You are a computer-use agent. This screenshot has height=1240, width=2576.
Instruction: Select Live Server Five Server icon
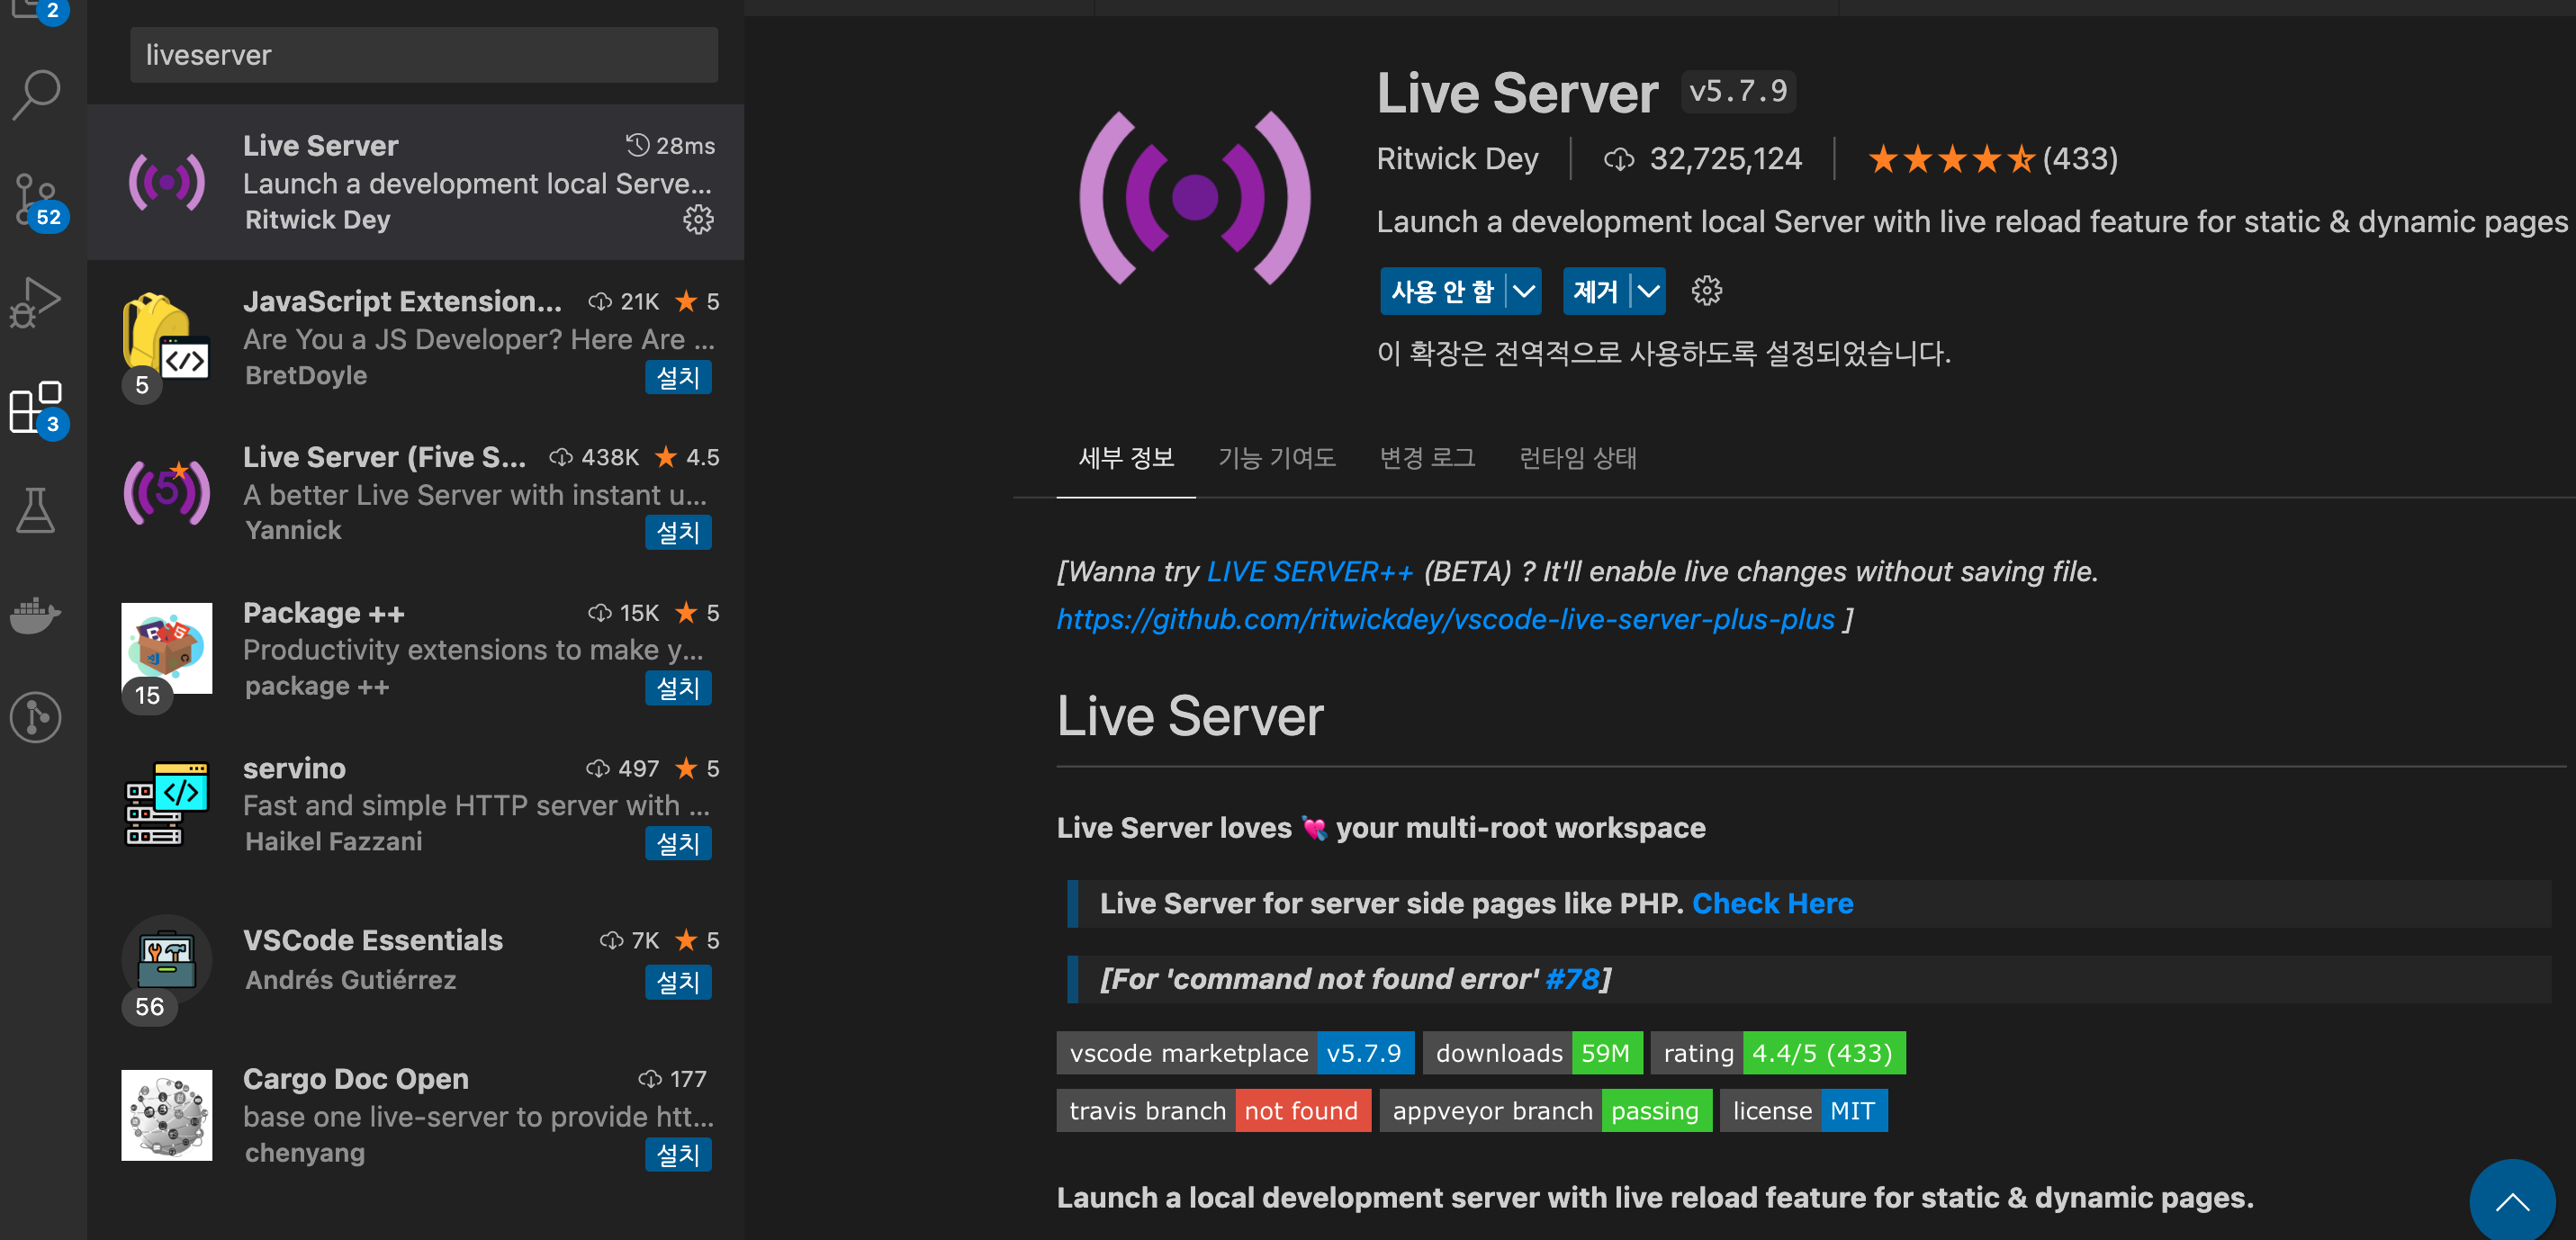point(166,492)
